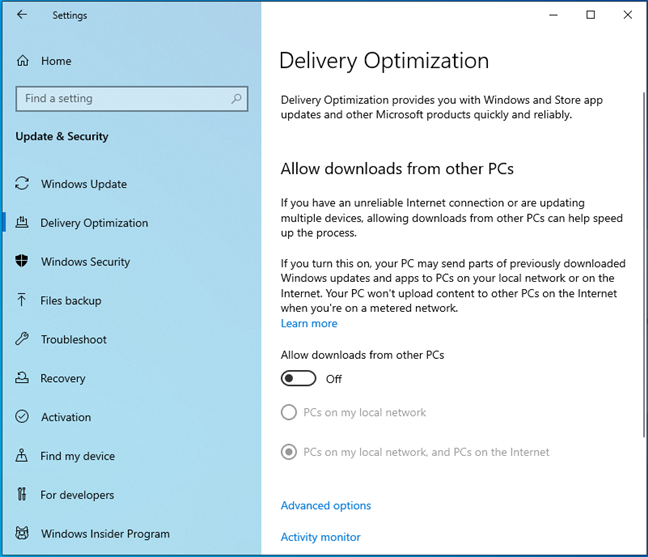Click the Off label beside the toggle
Viewport: 648px width, 557px height.
334,379
